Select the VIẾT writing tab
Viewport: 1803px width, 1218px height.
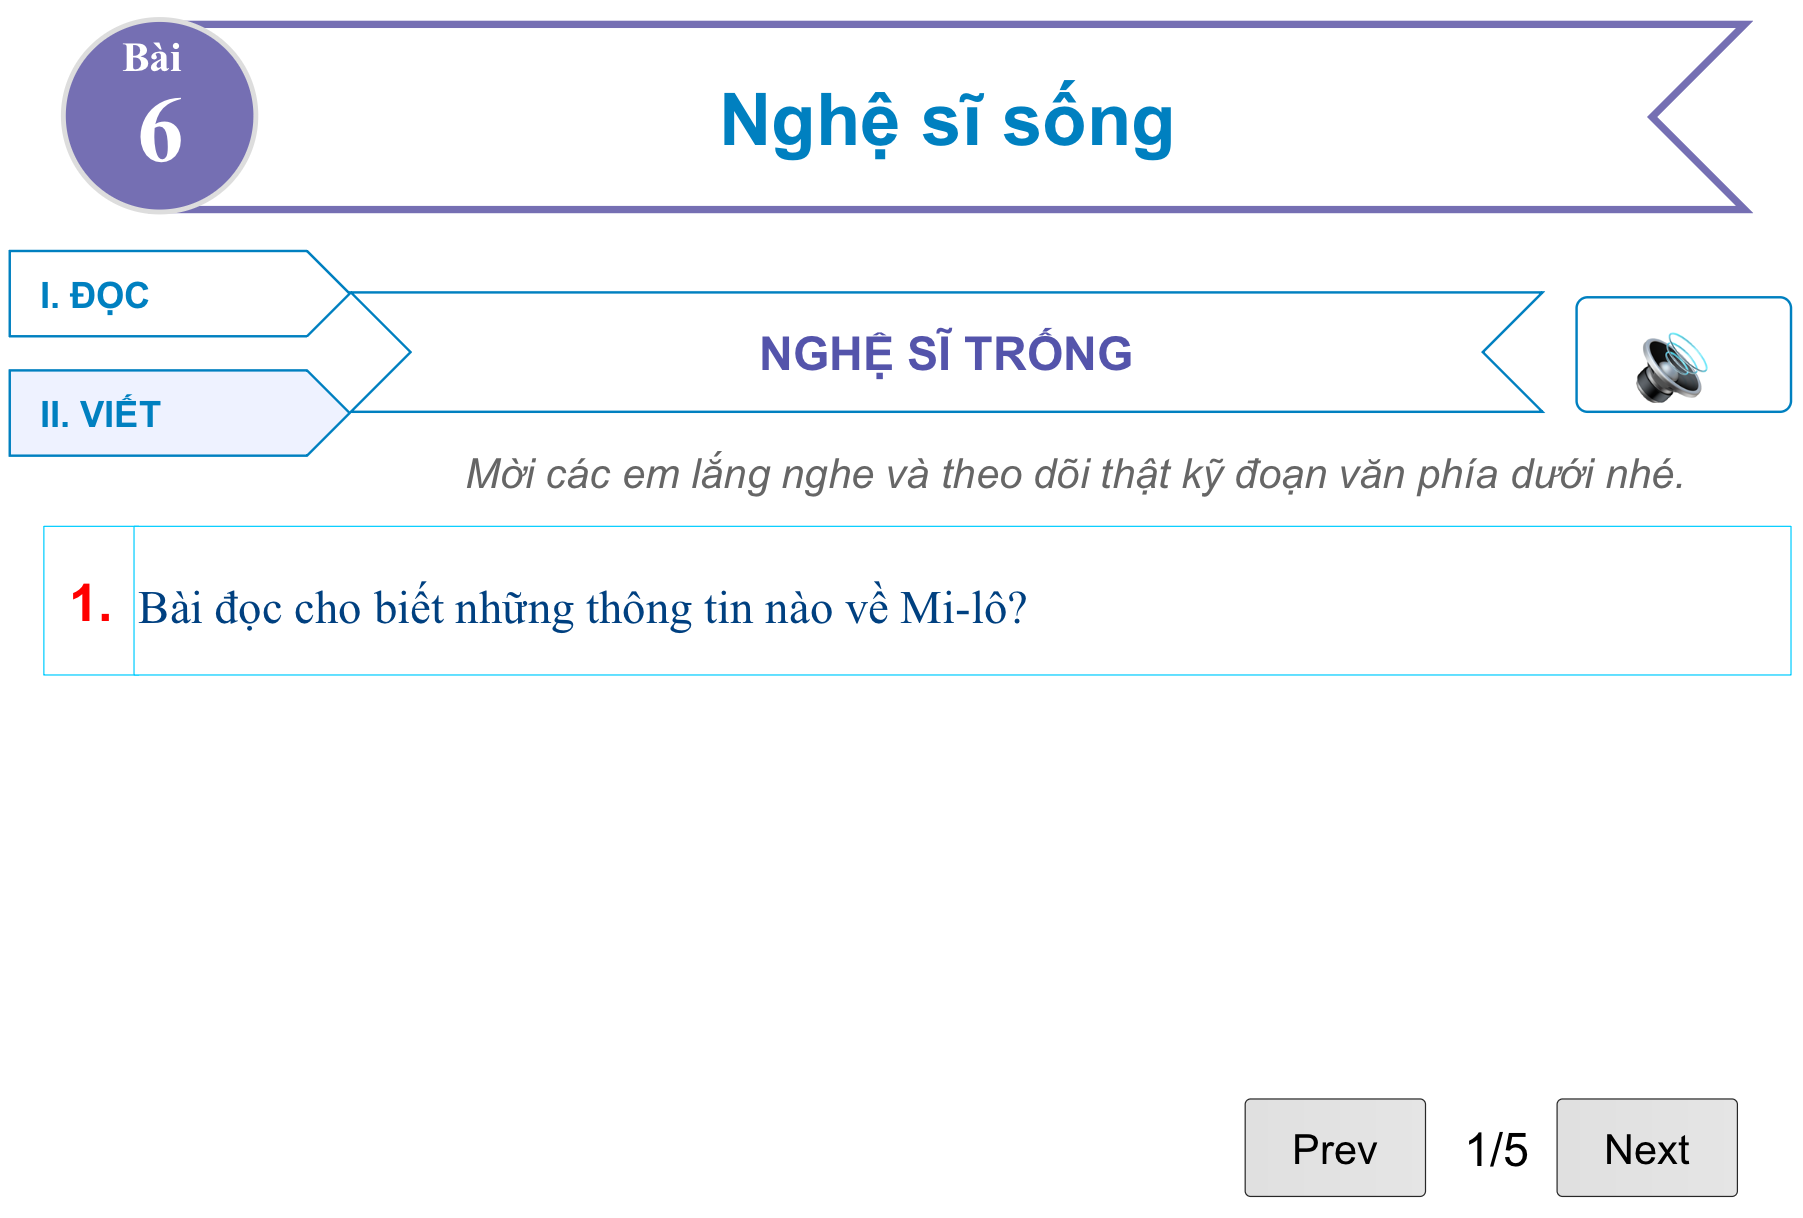pyautogui.click(x=150, y=414)
